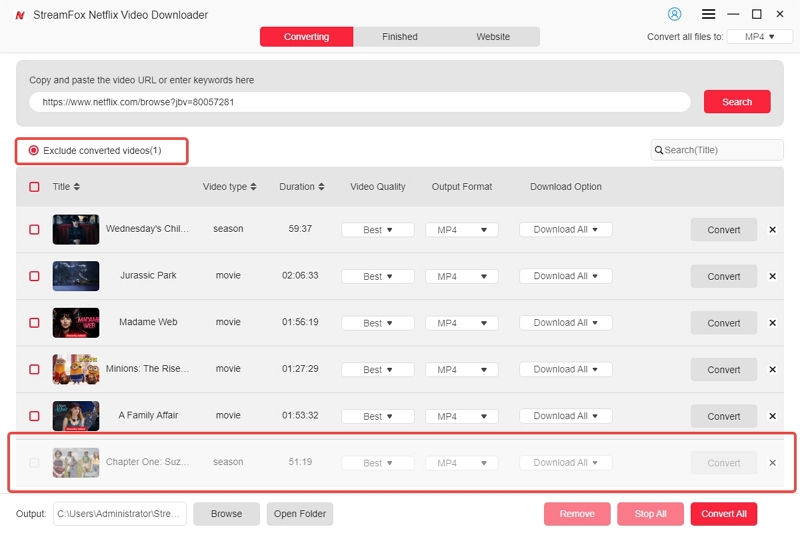Click the 'Madame Web' title text
Screen dimensions: 800x533
coord(148,322)
